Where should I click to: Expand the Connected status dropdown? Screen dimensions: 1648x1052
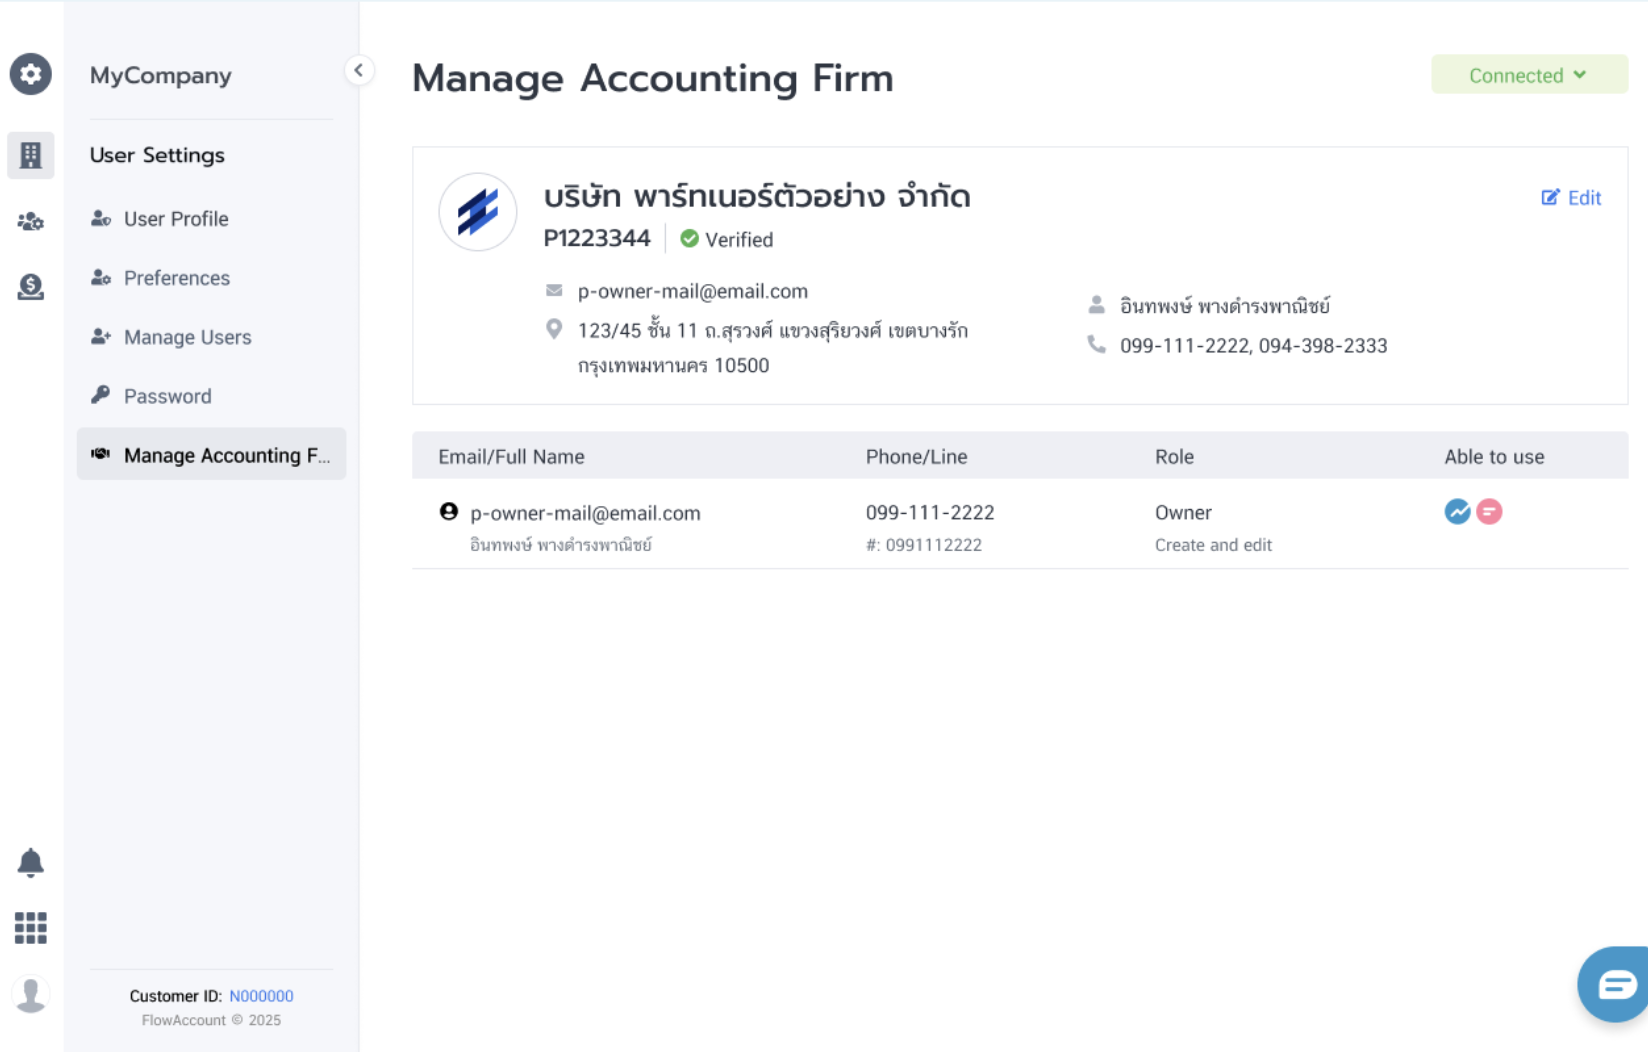click(x=1529, y=75)
